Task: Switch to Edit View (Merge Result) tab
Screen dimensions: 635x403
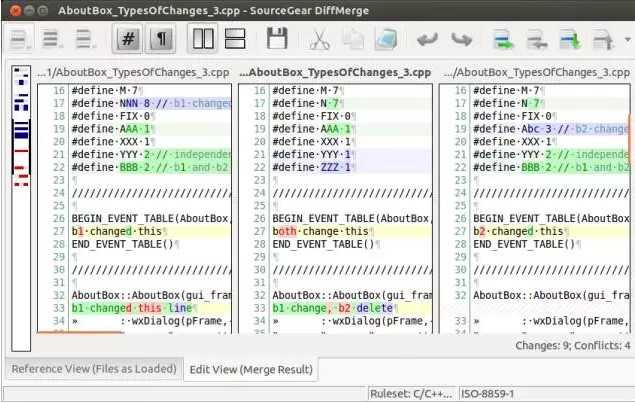Action: tap(251, 369)
